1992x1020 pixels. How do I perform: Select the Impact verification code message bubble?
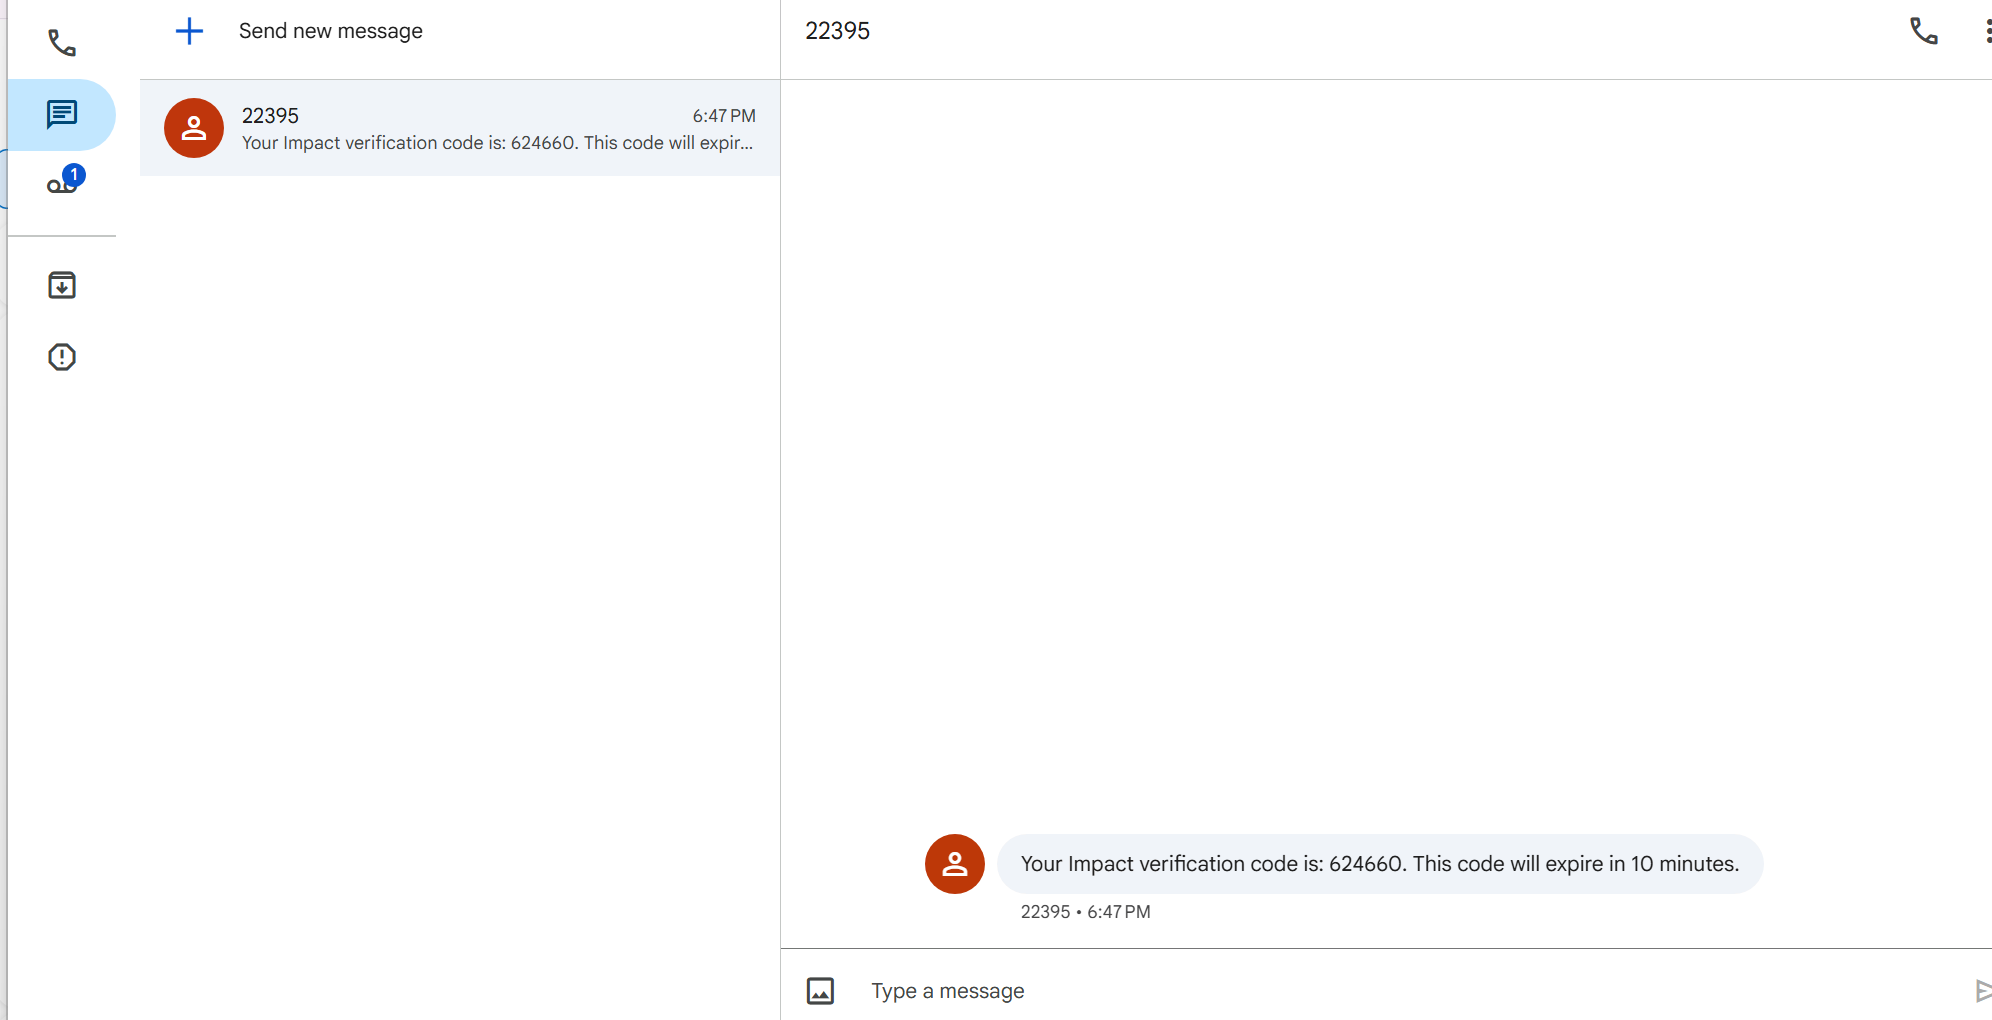point(1380,864)
